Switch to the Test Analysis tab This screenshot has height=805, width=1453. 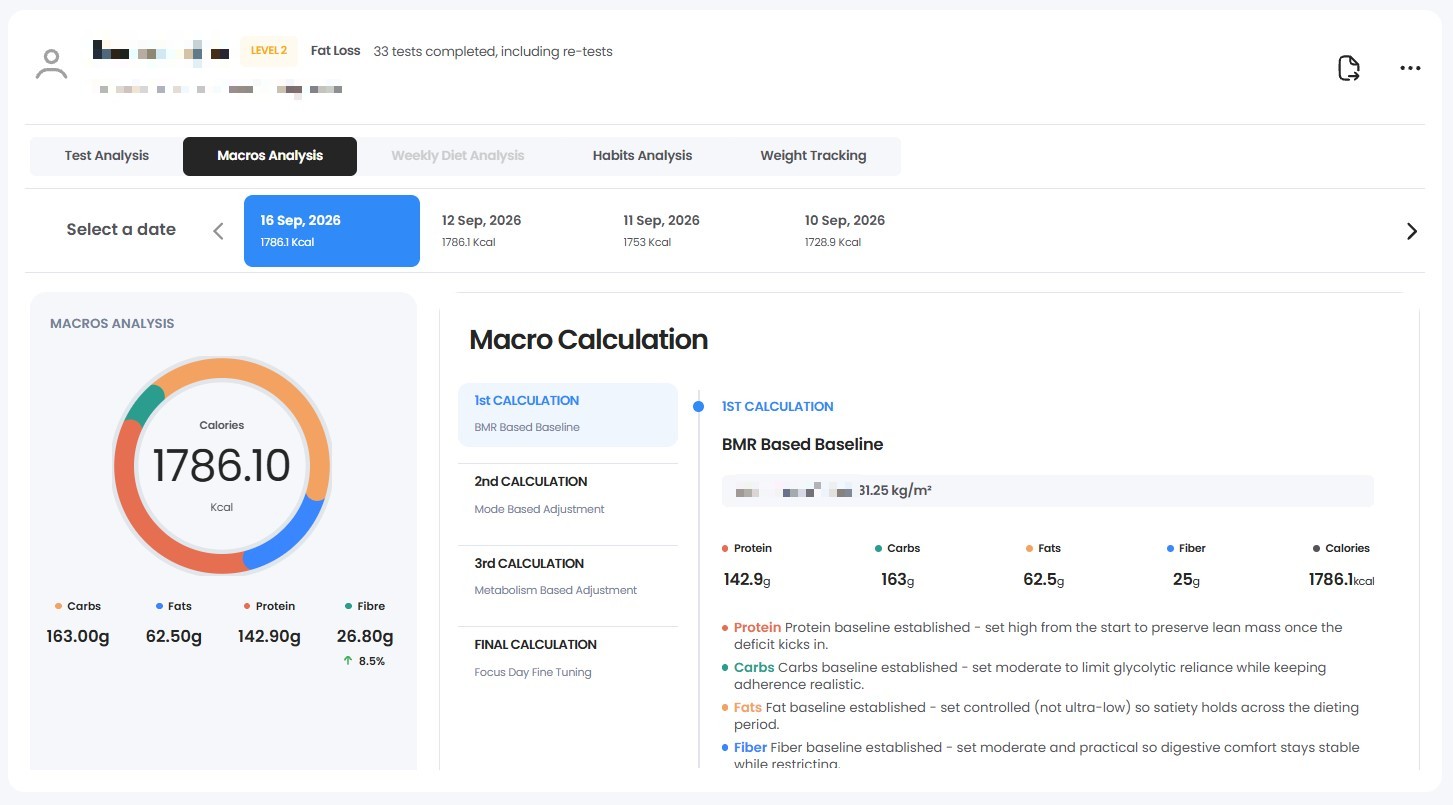click(107, 156)
